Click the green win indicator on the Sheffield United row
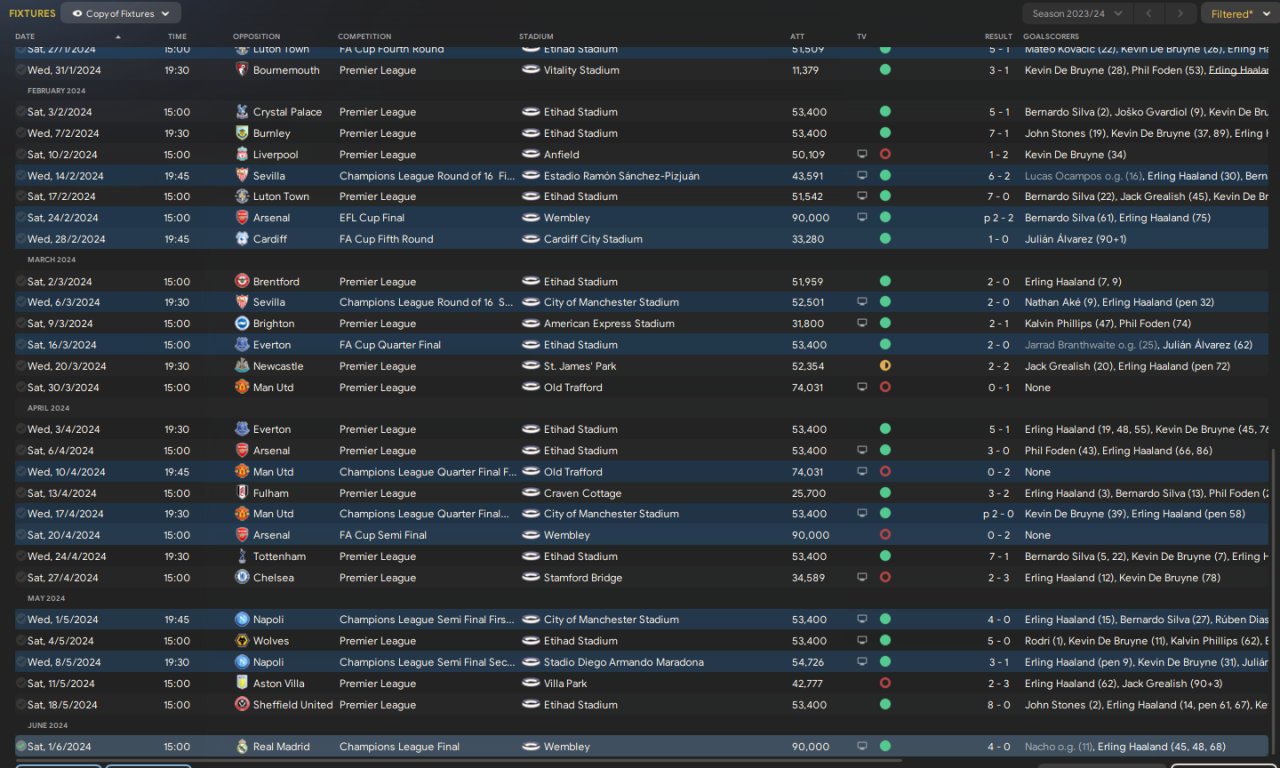Viewport: 1280px width, 768px height. pos(885,705)
